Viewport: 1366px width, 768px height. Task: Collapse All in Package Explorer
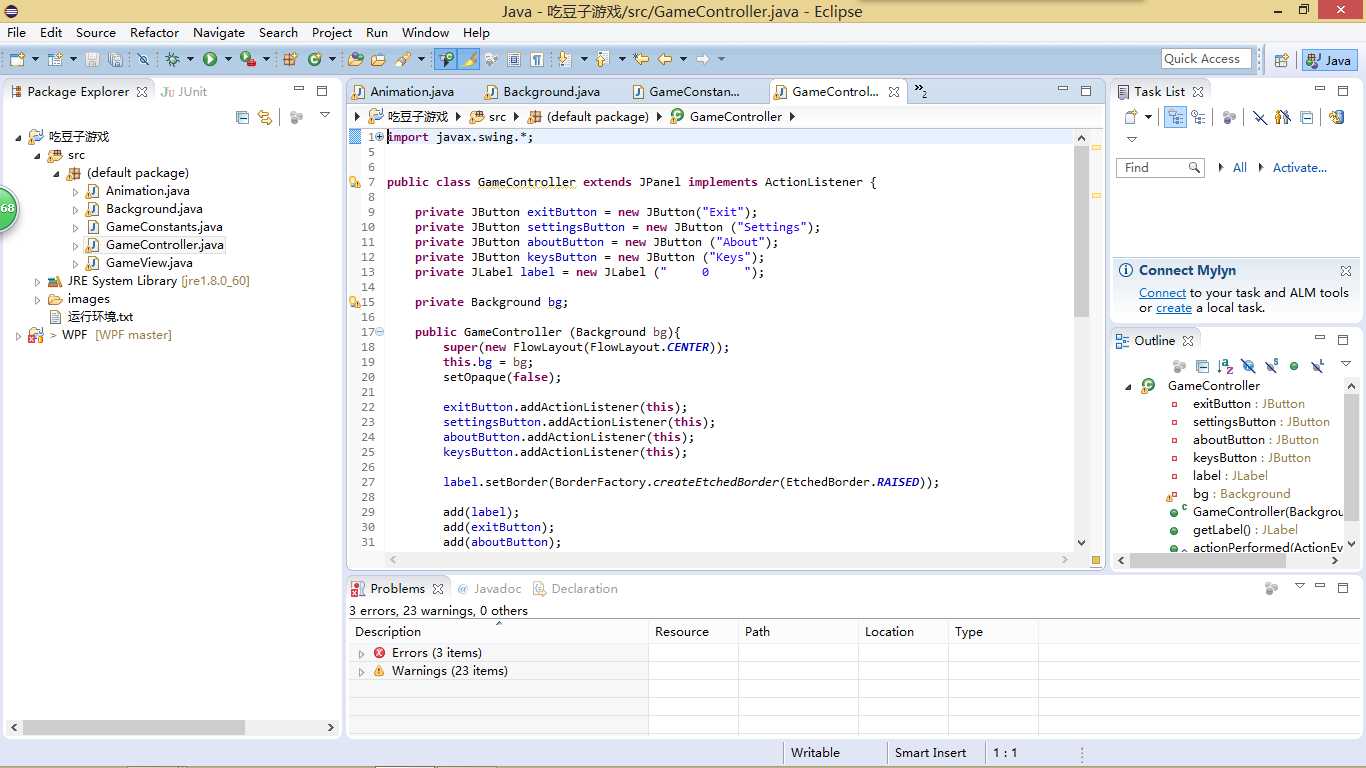pyautogui.click(x=242, y=117)
